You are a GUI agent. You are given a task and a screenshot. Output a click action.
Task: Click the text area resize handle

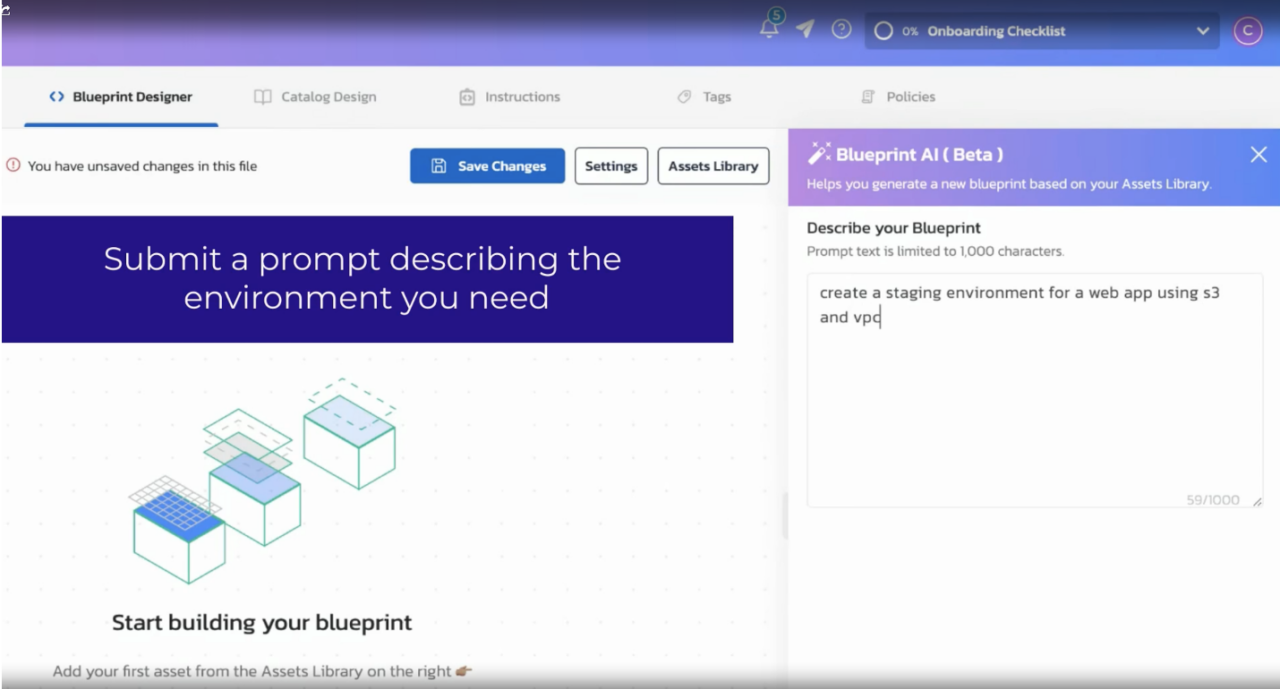pos(1256,501)
